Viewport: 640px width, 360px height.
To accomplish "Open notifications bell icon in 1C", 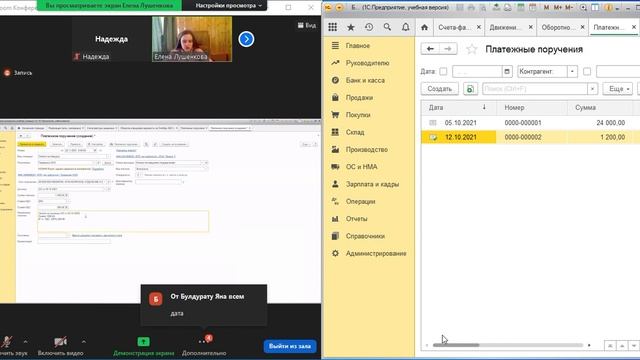I will [405, 27].
